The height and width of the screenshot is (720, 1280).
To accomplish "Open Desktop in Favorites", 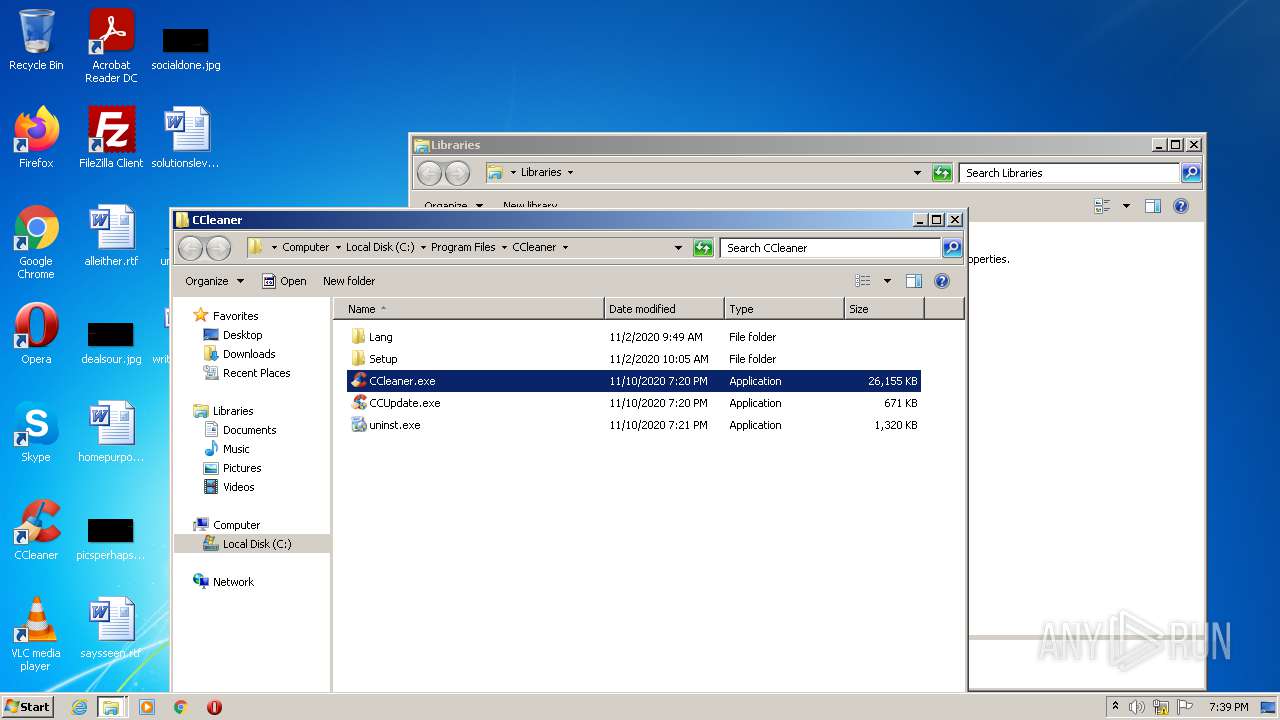I will pos(233,335).
